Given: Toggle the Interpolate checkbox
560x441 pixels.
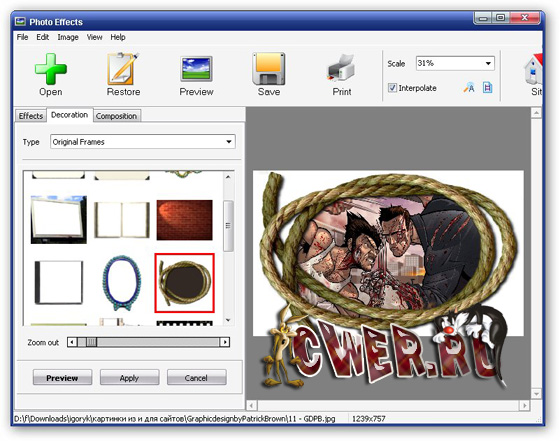Looking at the screenshot, I should tap(392, 88).
